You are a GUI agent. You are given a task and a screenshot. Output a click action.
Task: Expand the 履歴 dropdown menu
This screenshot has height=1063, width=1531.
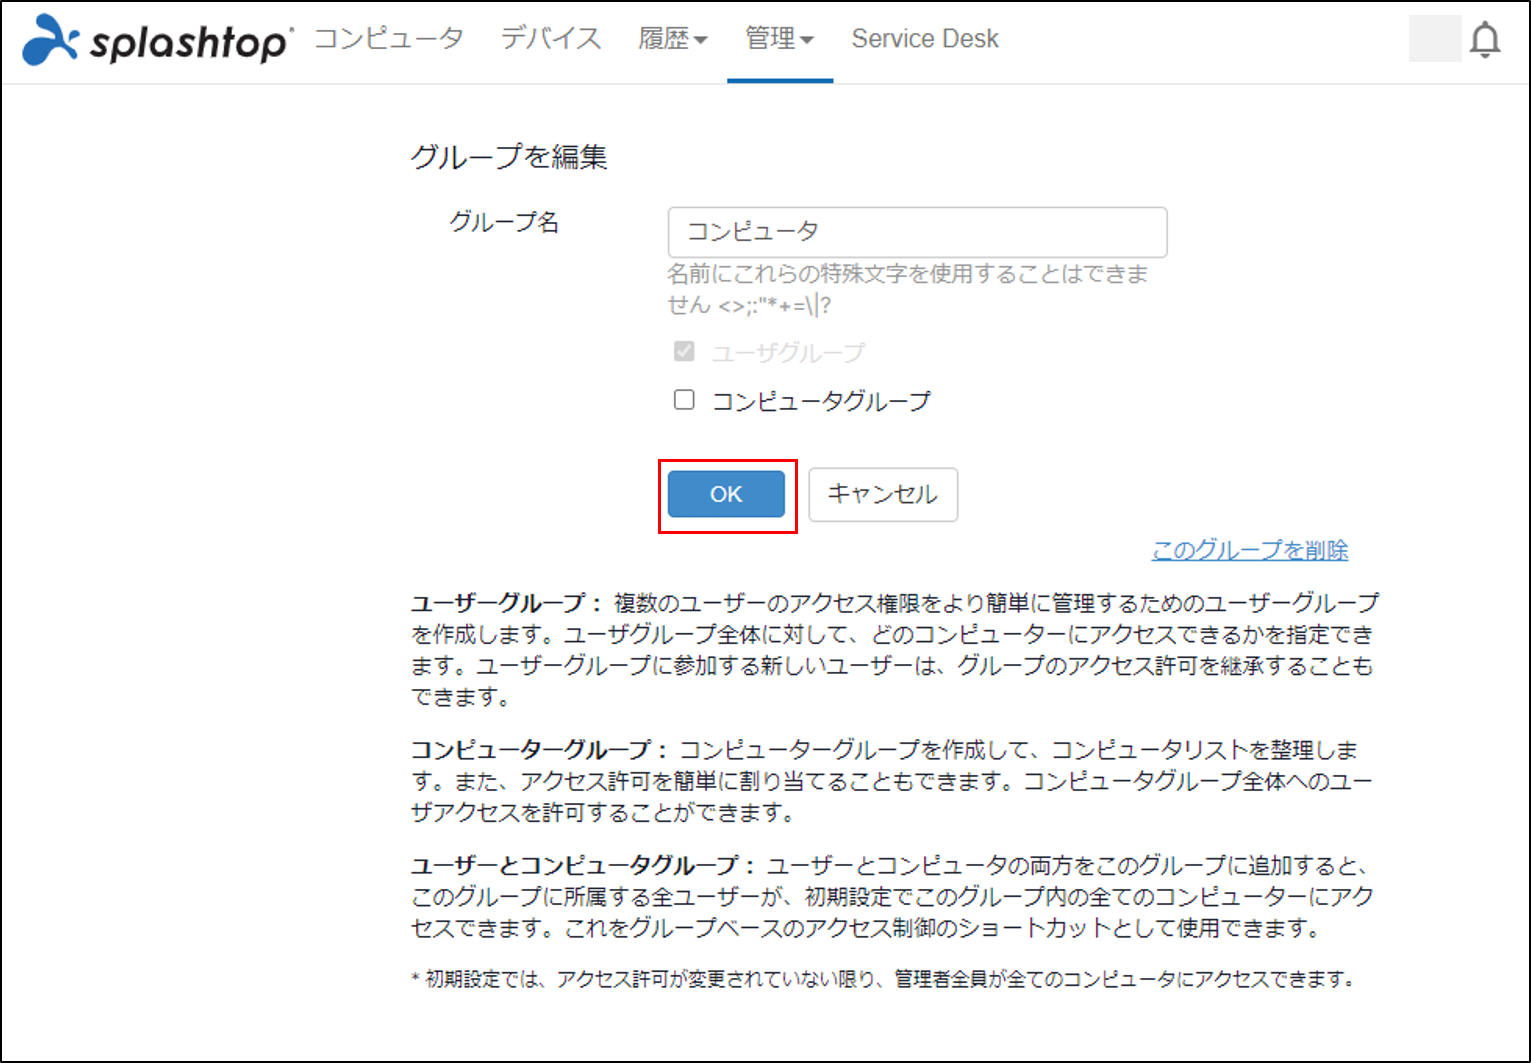673,39
